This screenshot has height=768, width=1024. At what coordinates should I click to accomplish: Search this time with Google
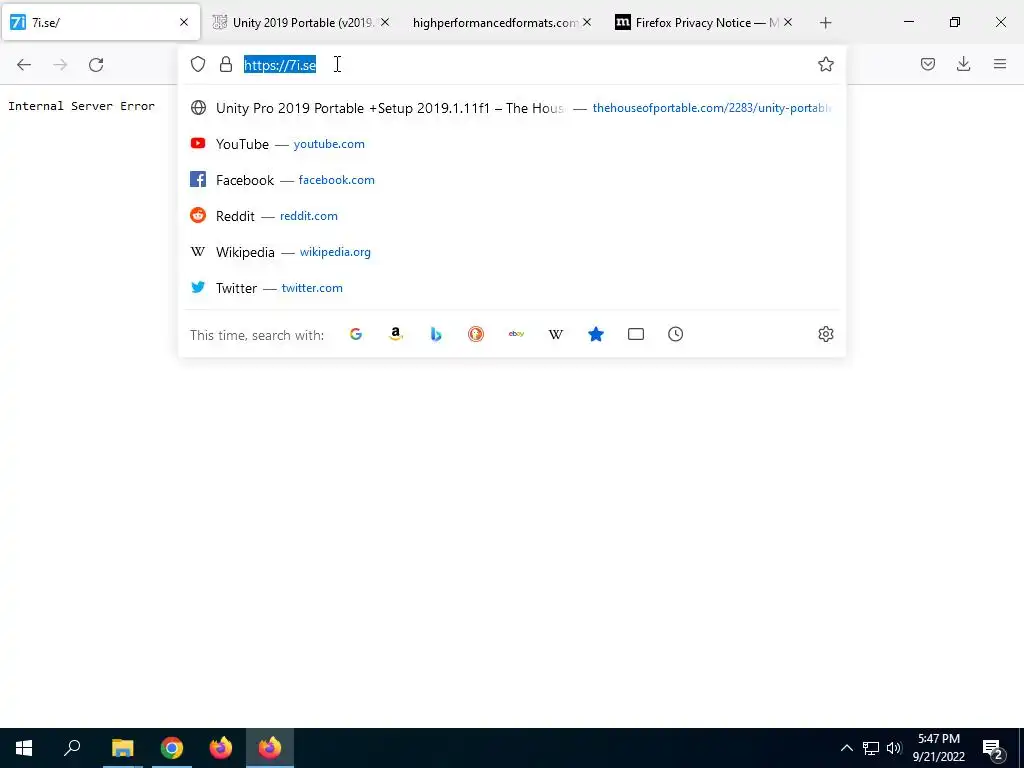coord(356,334)
